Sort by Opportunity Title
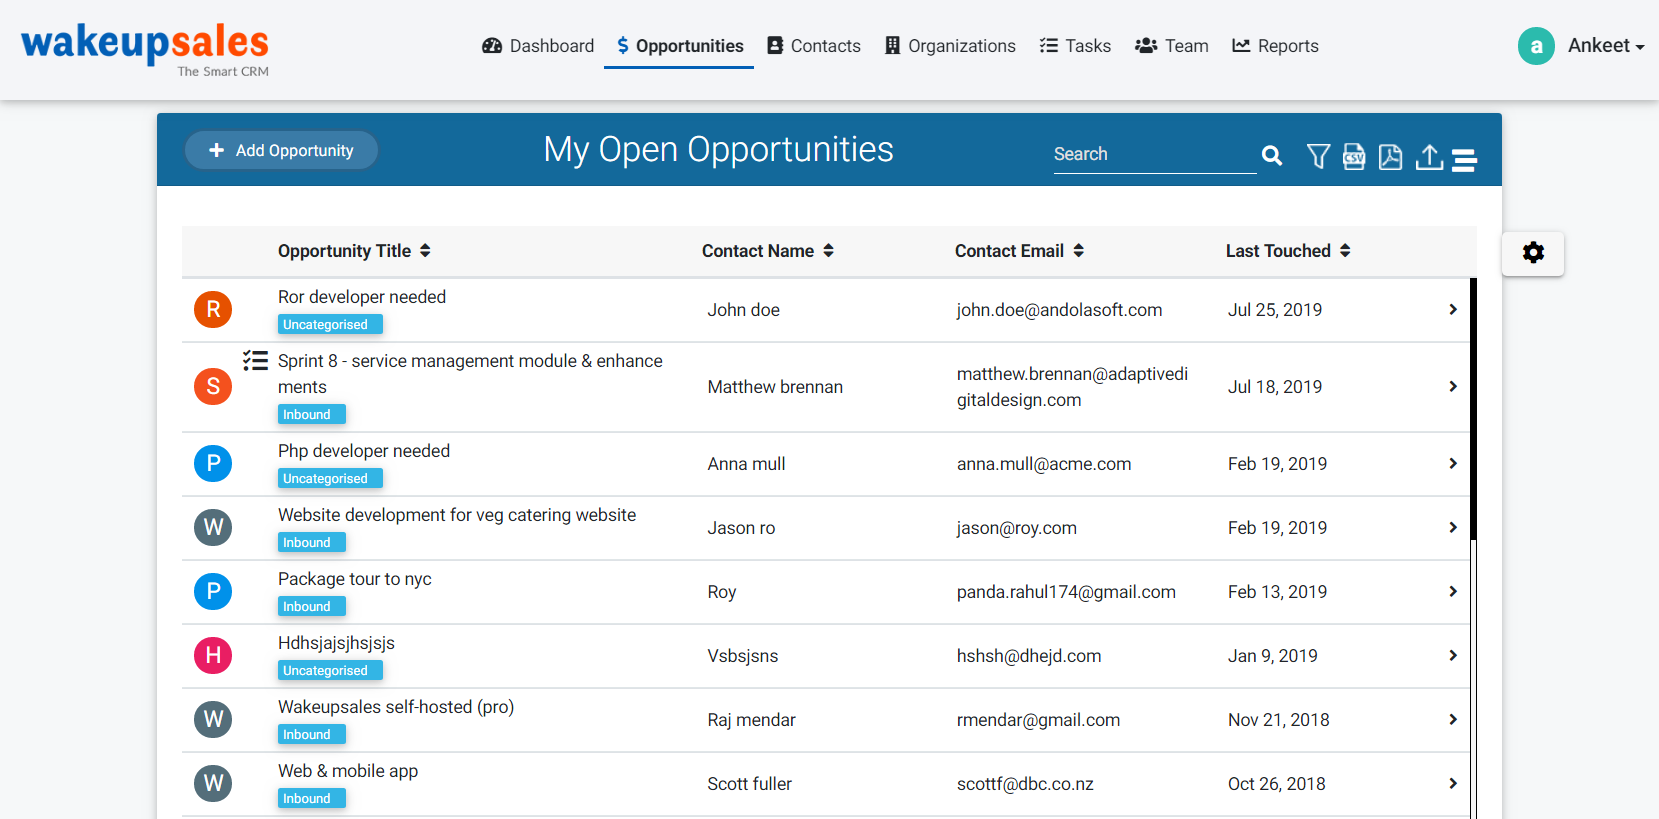This screenshot has width=1659, height=819. tap(354, 251)
